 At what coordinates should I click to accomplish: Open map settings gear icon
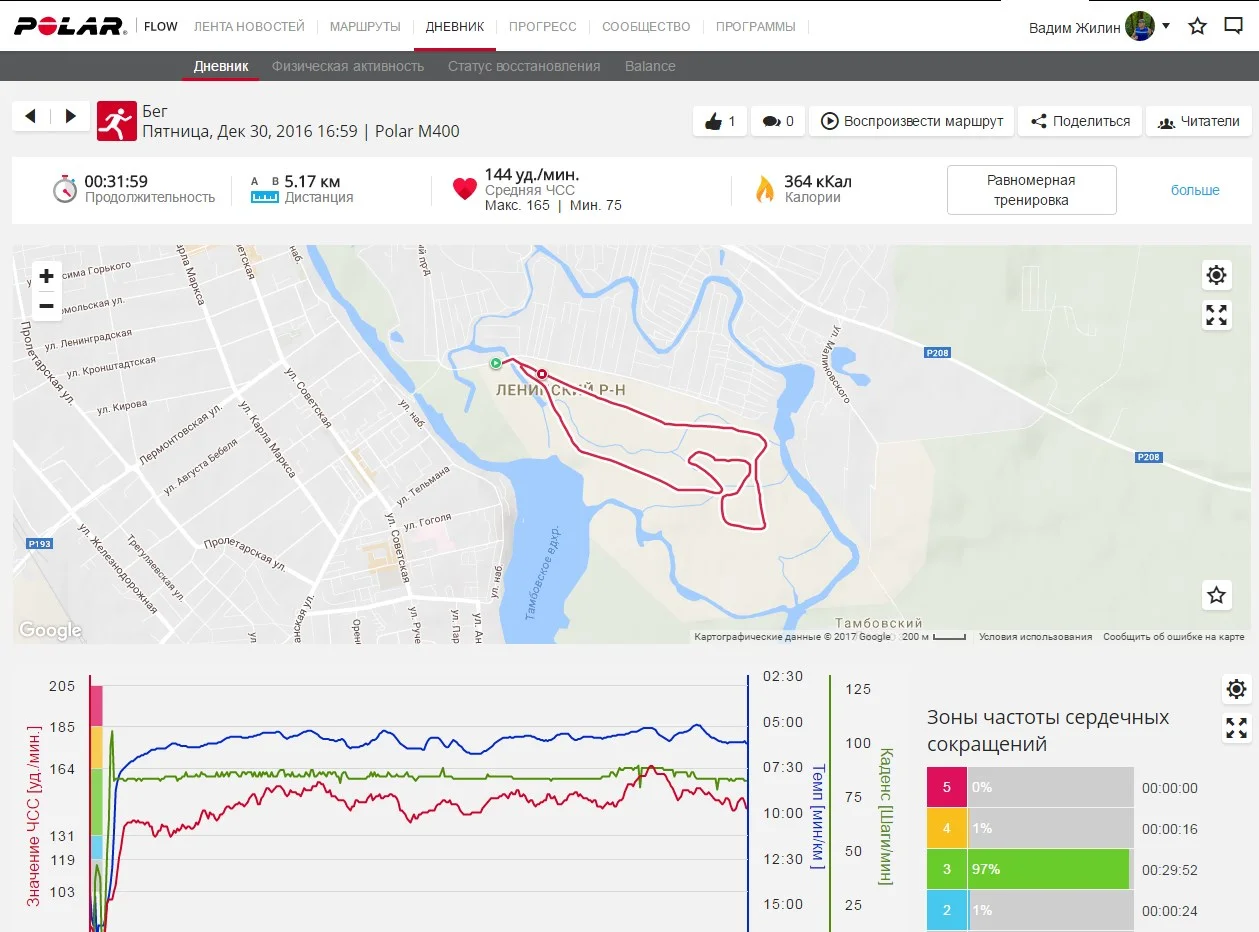(1216, 275)
